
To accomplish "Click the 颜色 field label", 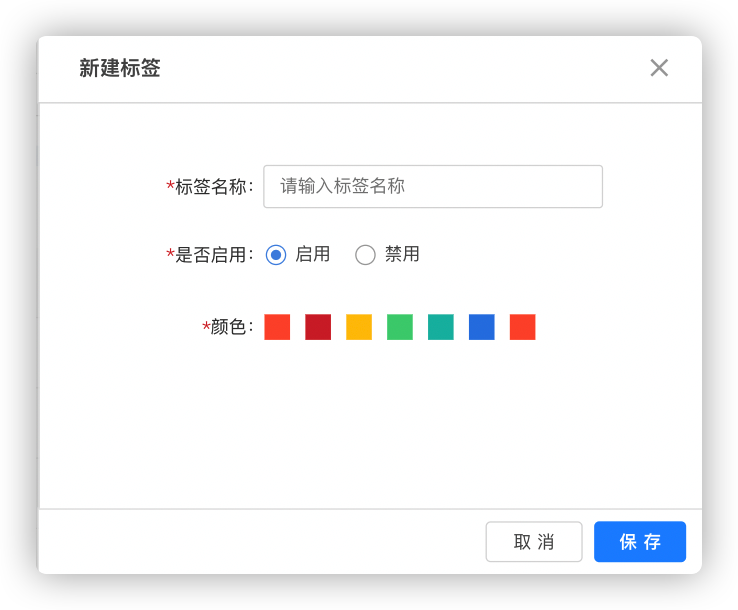I will click(x=228, y=326).
